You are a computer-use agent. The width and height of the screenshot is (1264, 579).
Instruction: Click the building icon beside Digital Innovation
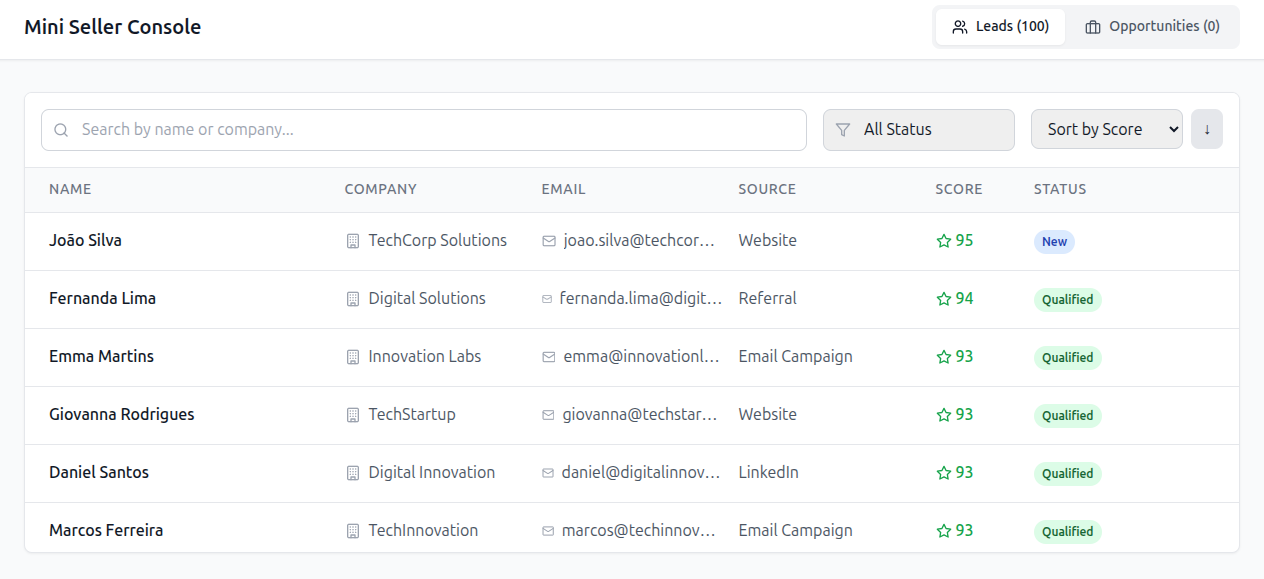click(x=352, y=473)
